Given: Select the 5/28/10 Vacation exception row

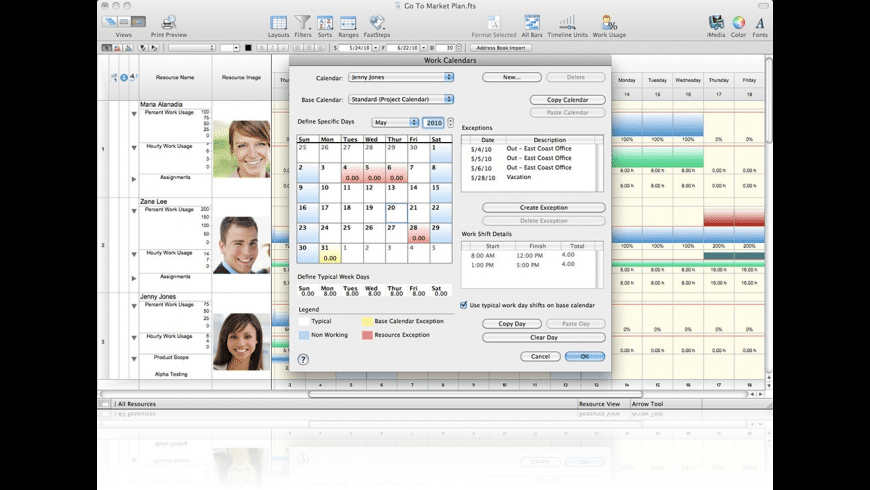Looking at the screenshot, I should tap(529, 178).
